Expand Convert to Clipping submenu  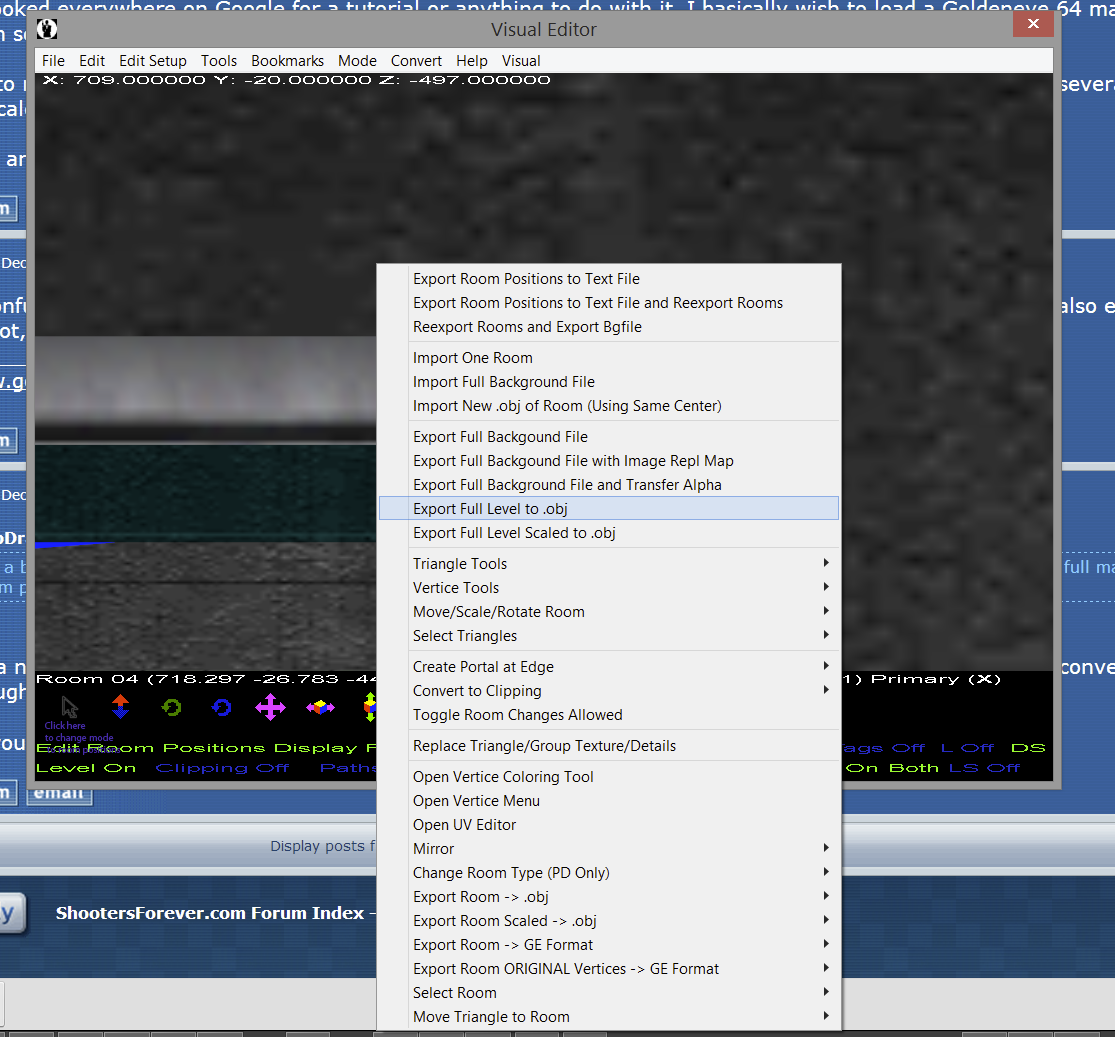[609, 691]
